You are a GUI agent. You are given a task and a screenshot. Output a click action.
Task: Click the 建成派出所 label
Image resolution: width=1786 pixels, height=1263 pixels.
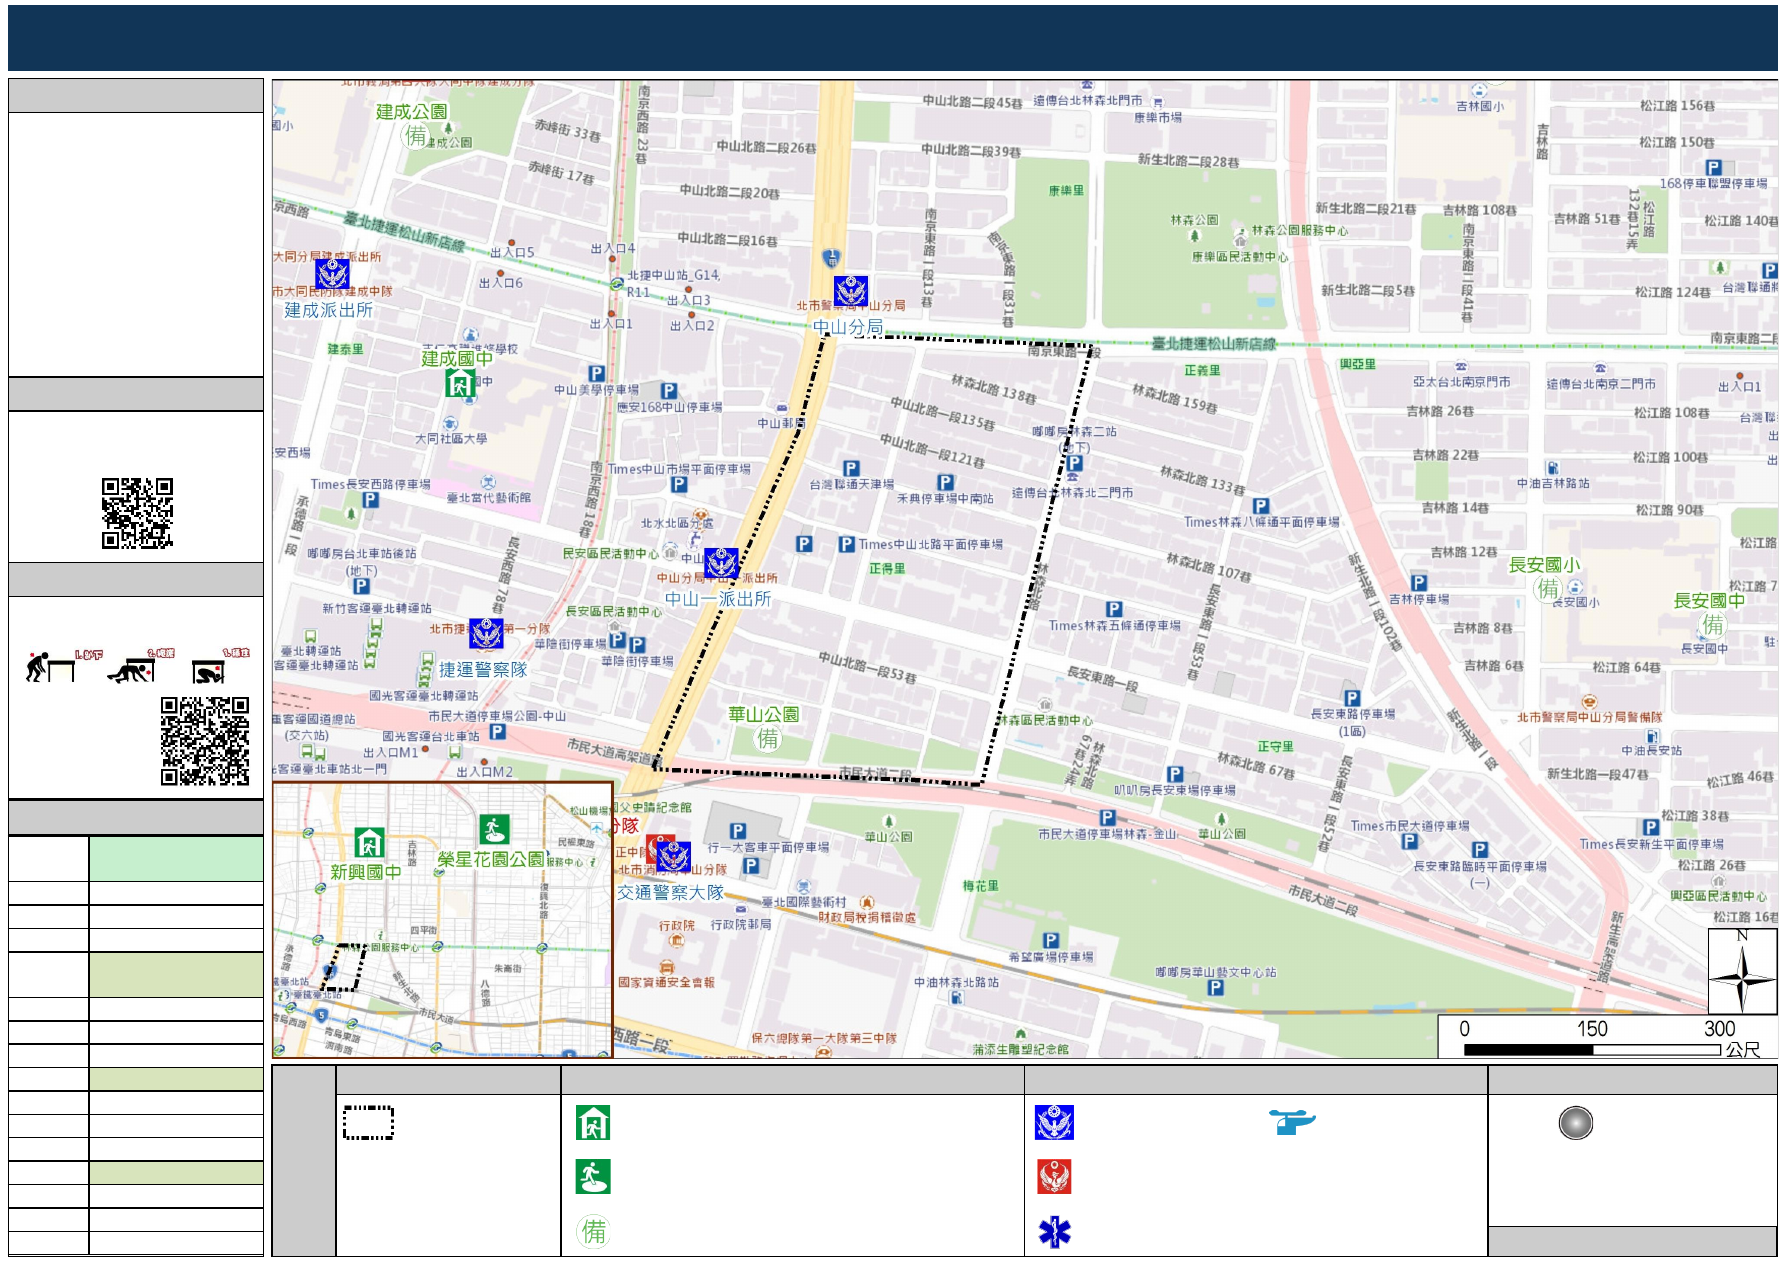click(328, 310)
